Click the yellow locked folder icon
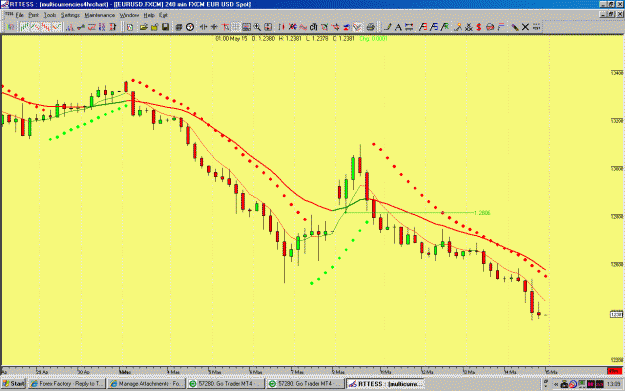 pos(154,27)
